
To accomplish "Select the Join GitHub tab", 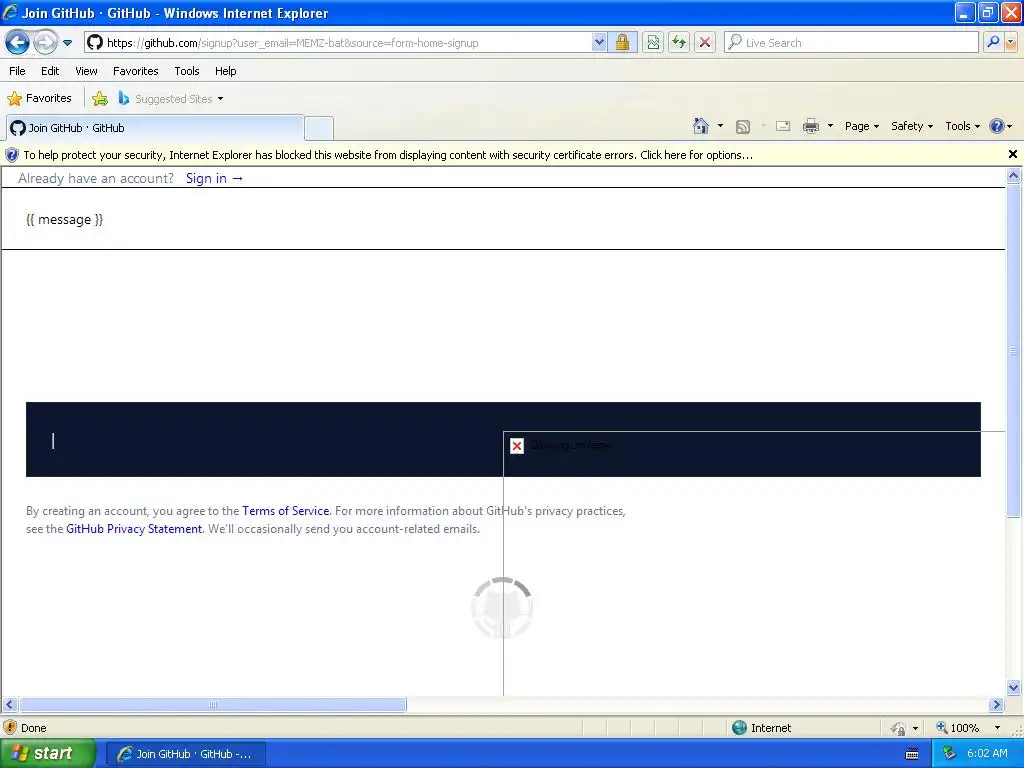I will [155, 128].
